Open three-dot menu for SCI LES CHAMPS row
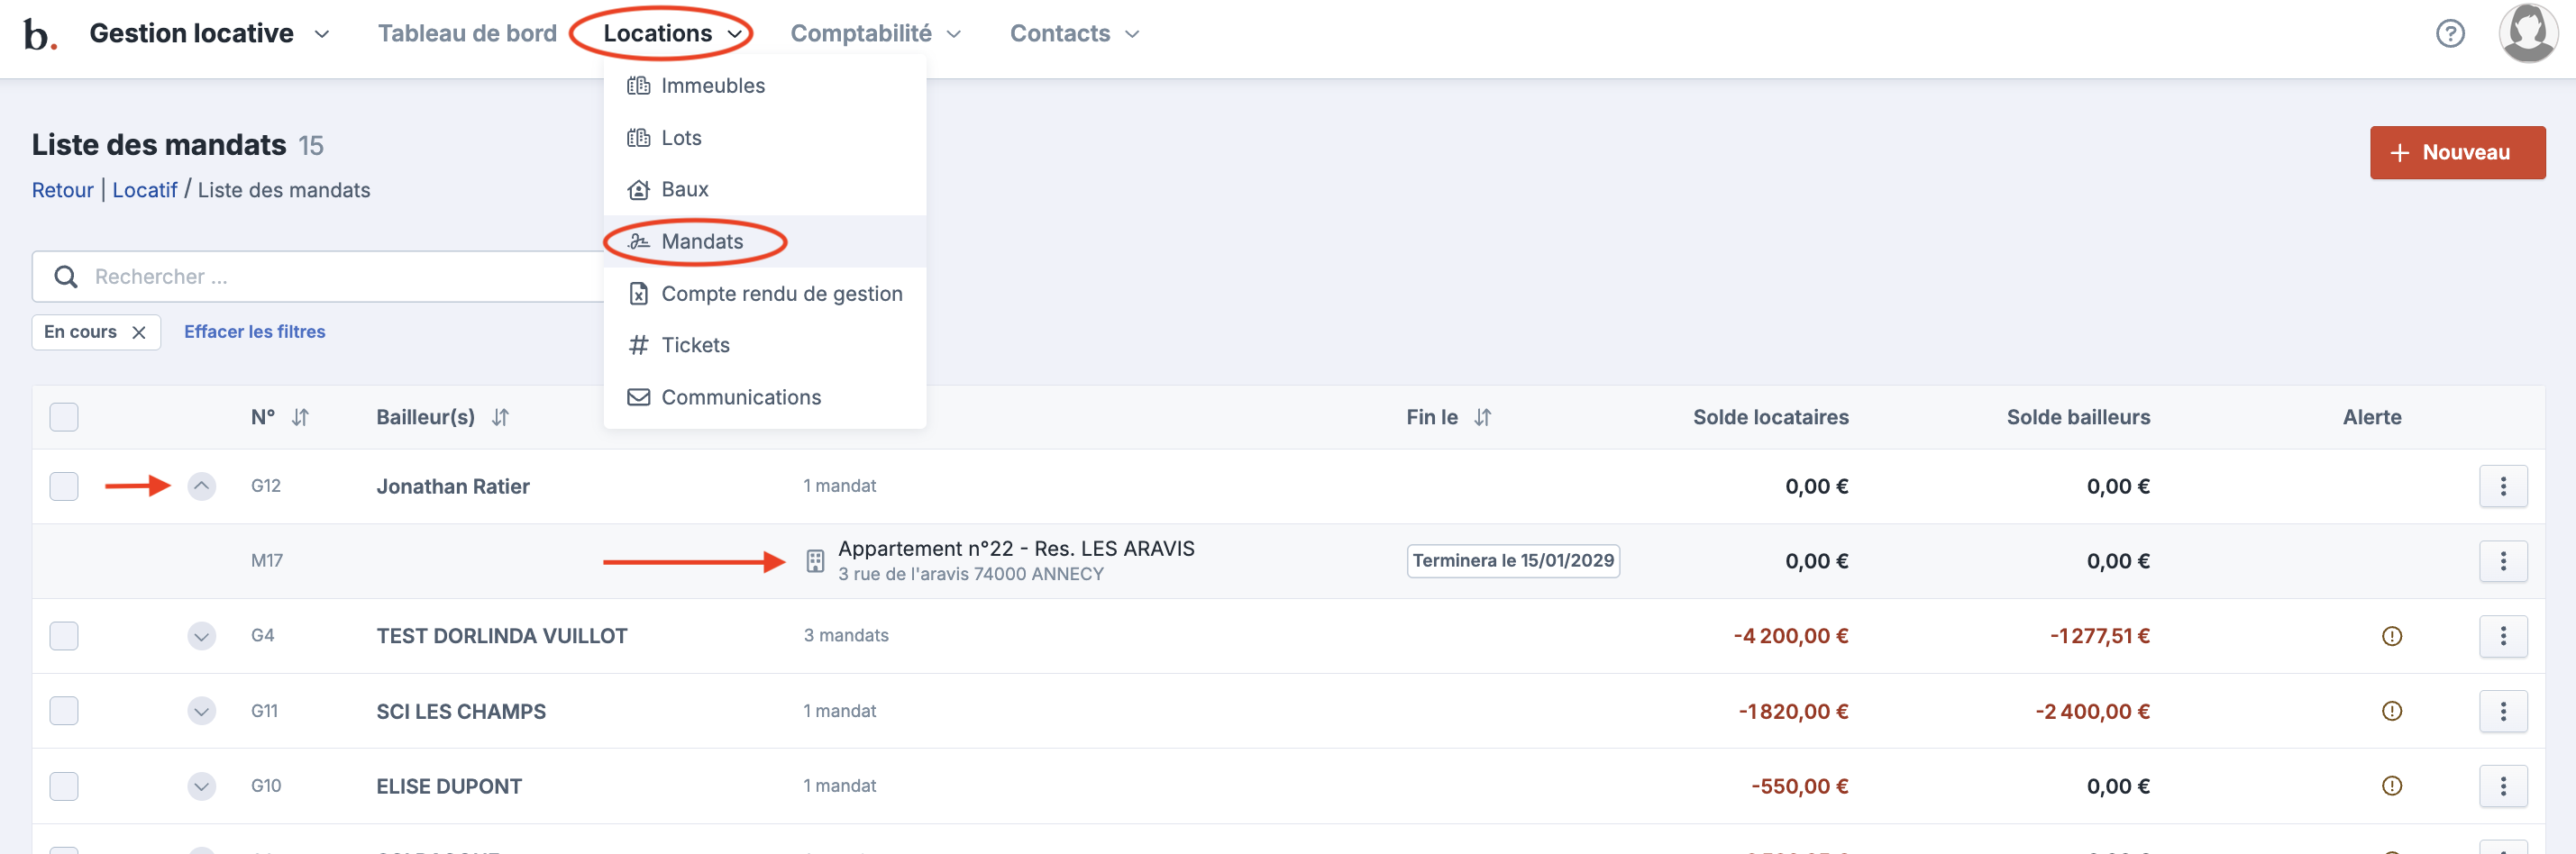 coord(2502,711)
